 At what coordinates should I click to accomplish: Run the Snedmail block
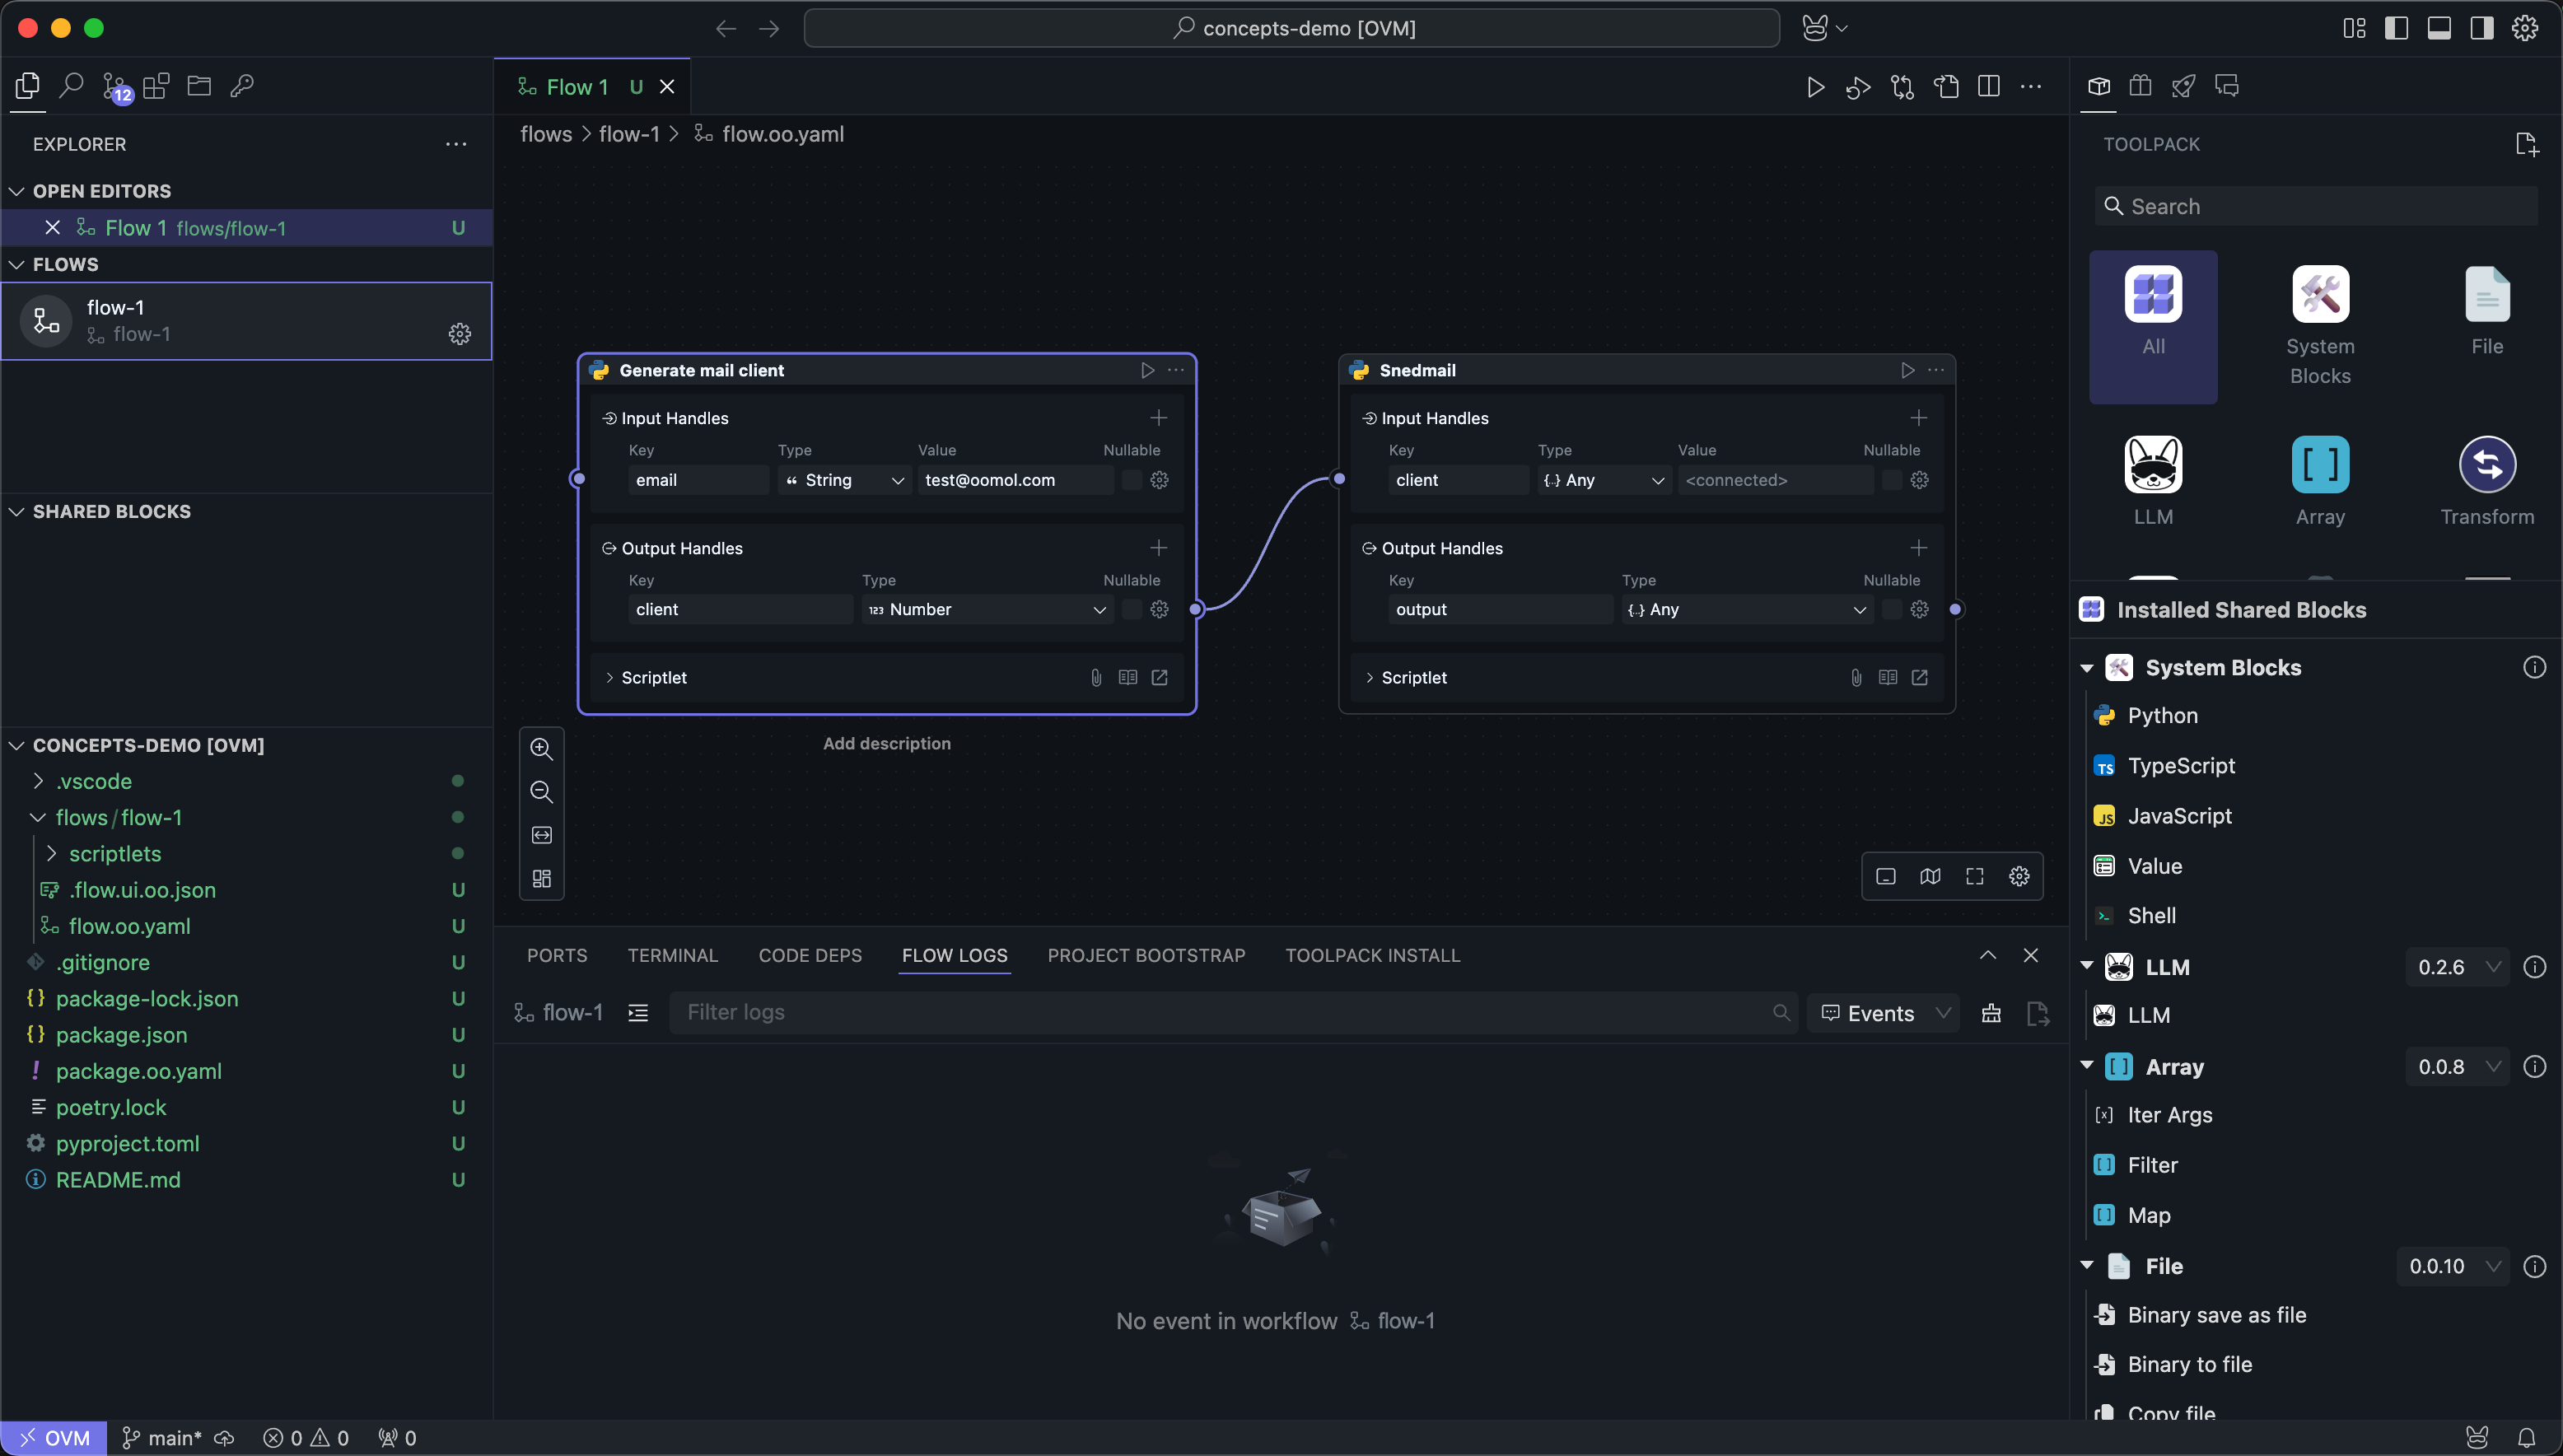[1907, 370]
